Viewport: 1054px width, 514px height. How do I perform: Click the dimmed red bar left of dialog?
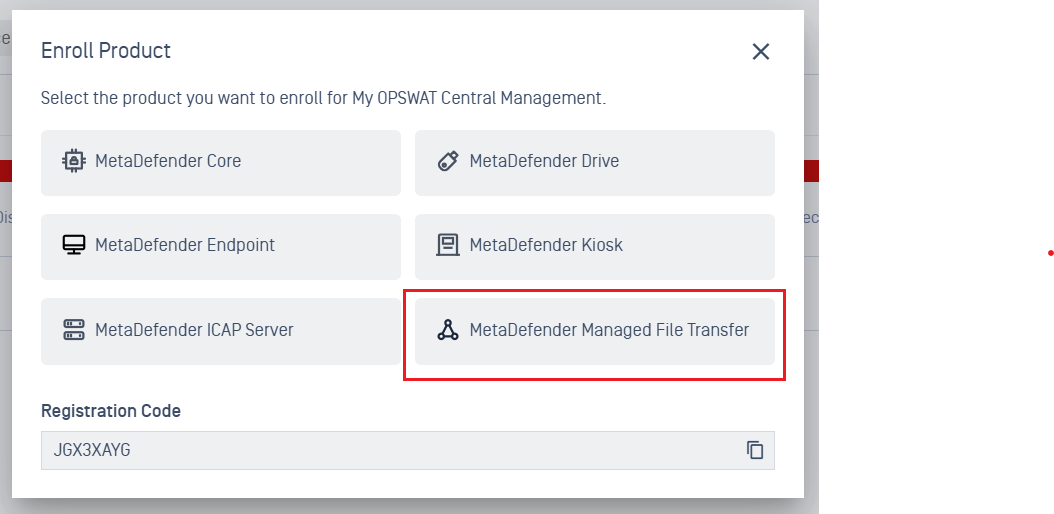point(5,170)
